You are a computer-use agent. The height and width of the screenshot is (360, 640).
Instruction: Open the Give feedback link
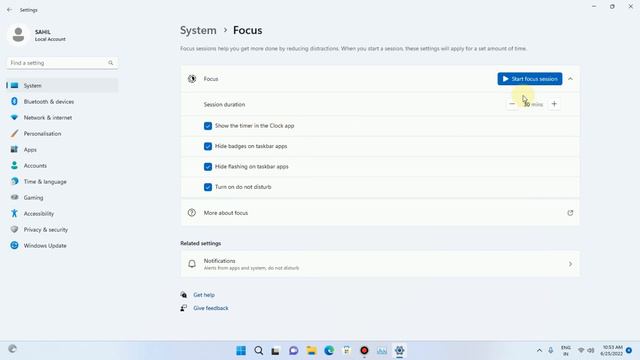[x=211, y=308]
